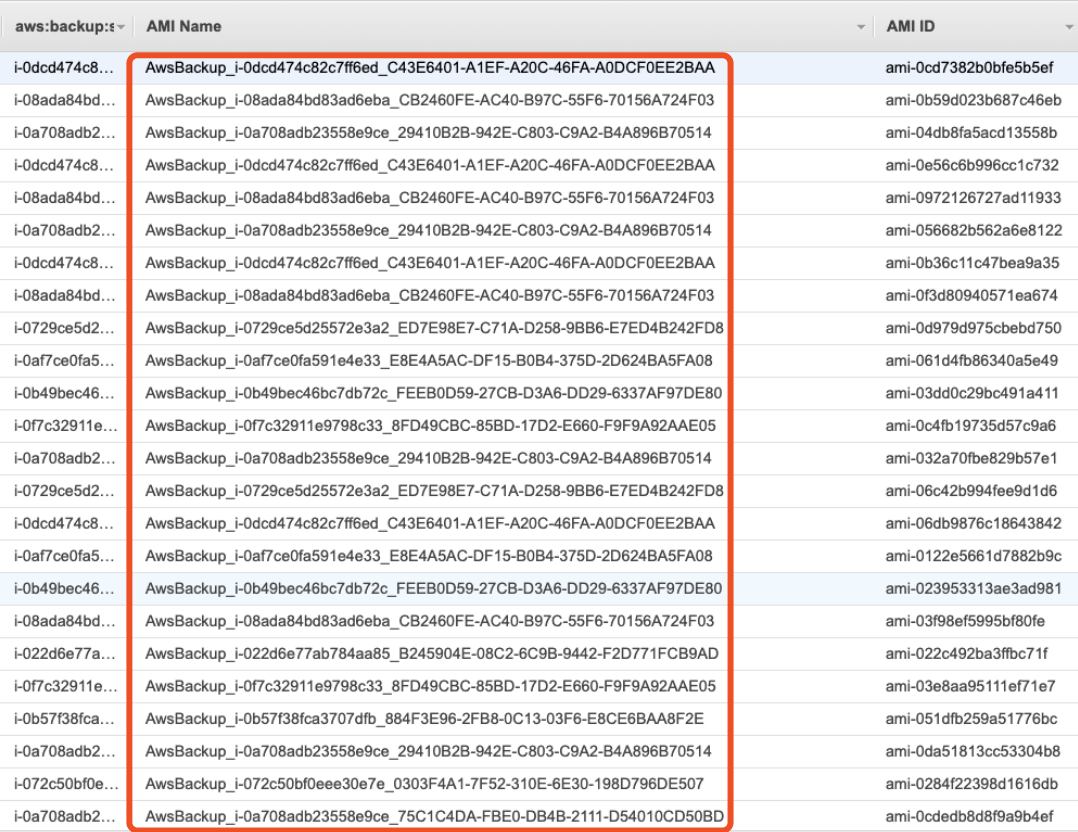Image resolution: width=1078 pixels, height=832 pixels.
Task: Select AMI ID ami-0122e5661d7882b9c
Action: pyautogui.click(x=974, y=556)
